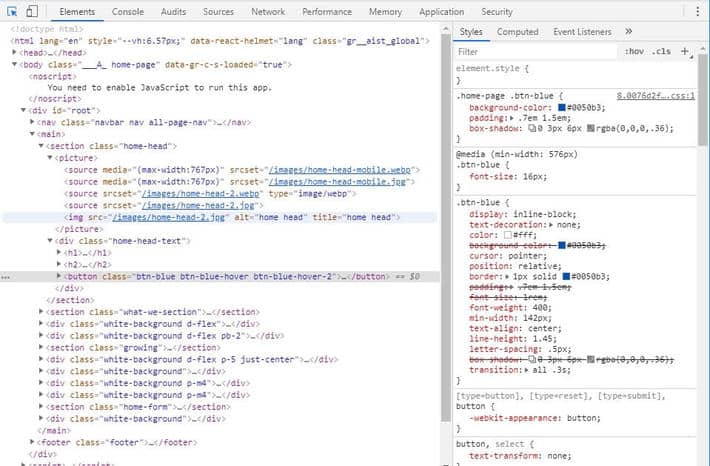Show more Styles pane tabs chevron
710x466 pixels.
coord(628,31)
